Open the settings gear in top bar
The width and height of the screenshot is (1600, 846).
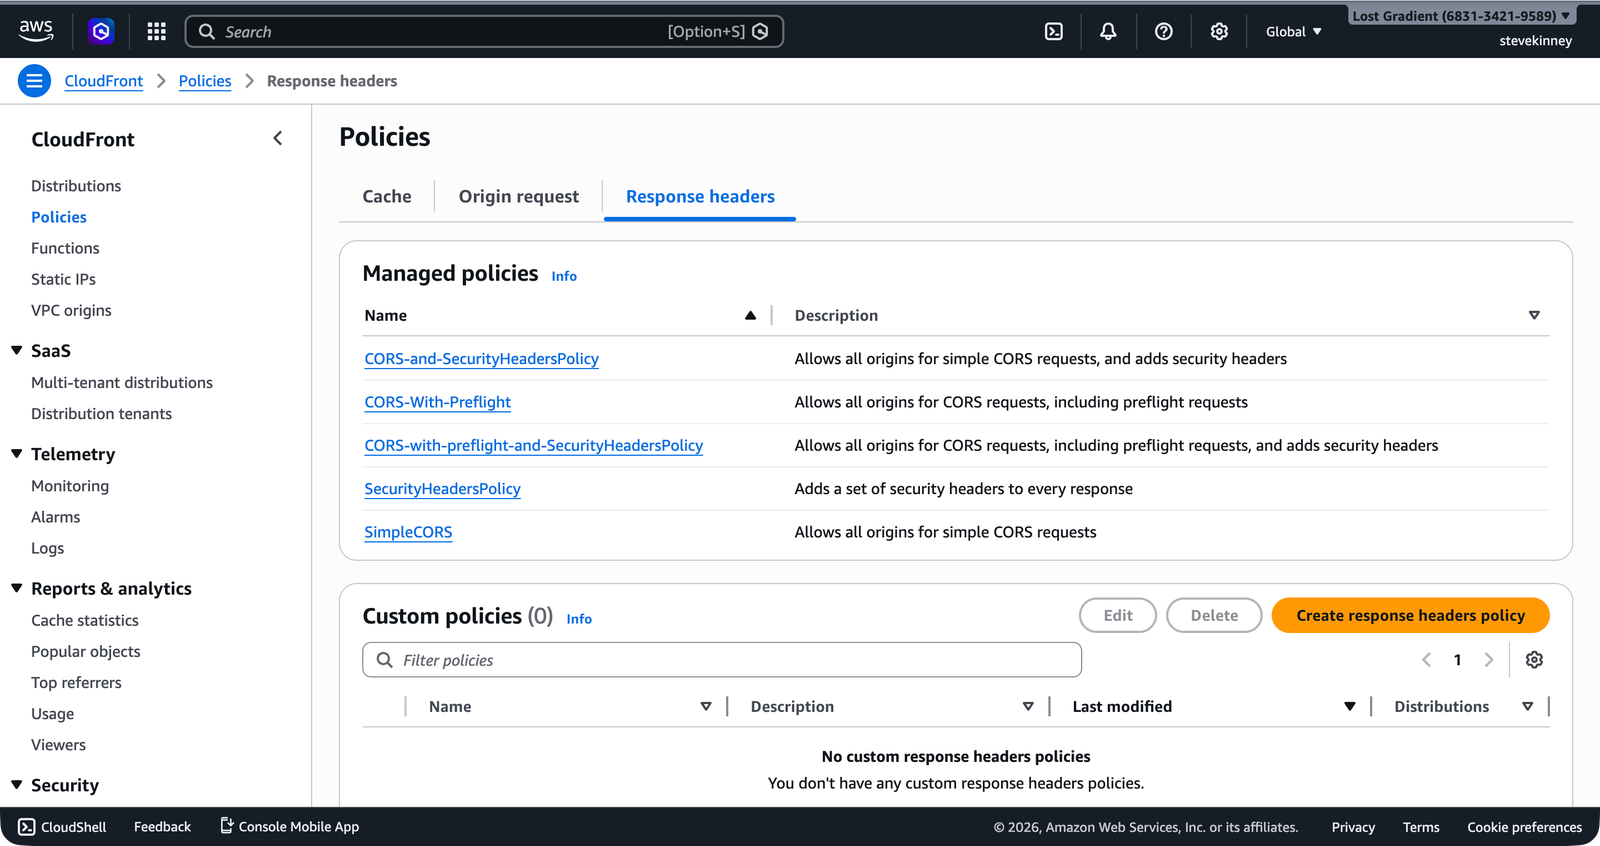pos(1219,32)
